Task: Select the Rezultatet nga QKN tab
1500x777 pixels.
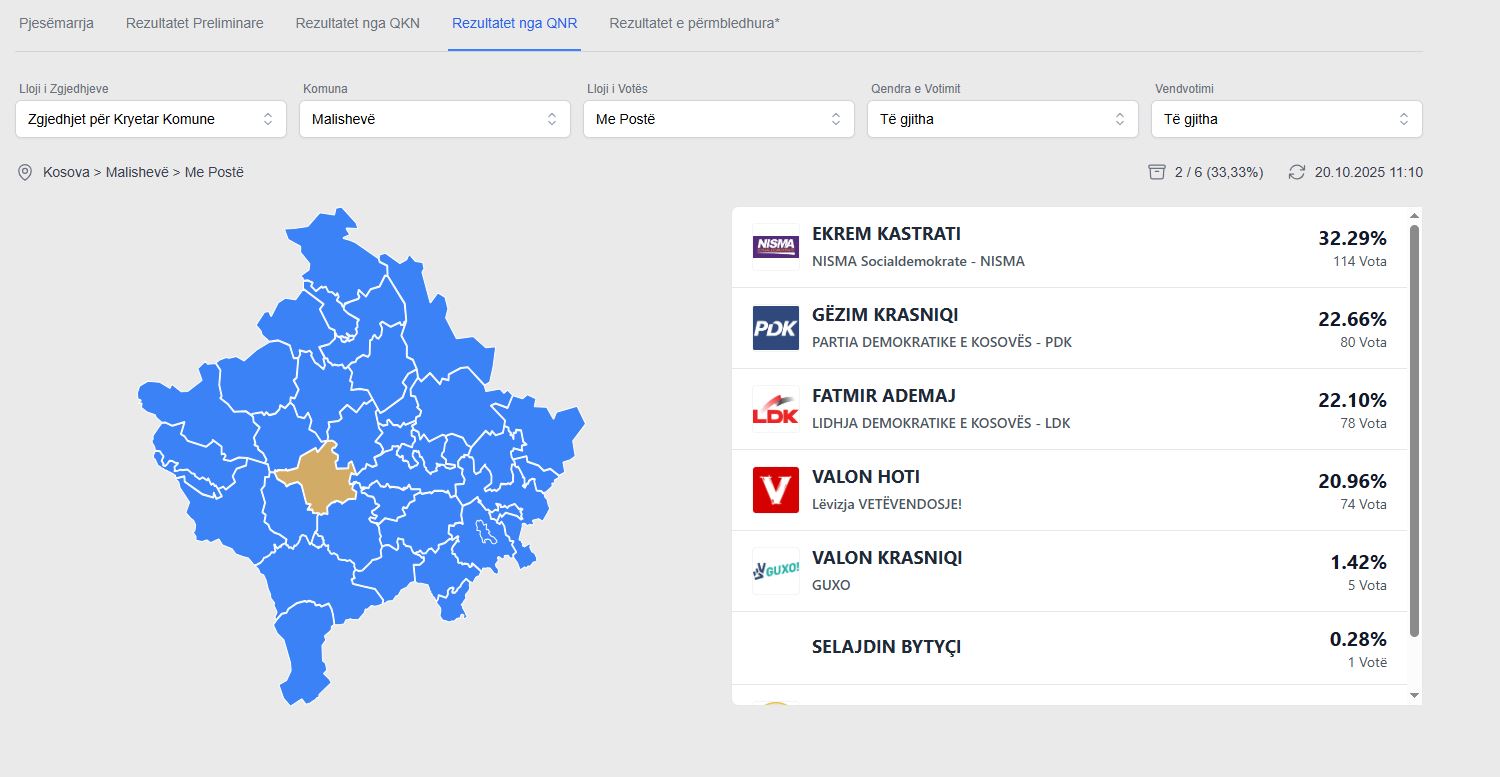Action: (357, 23)
